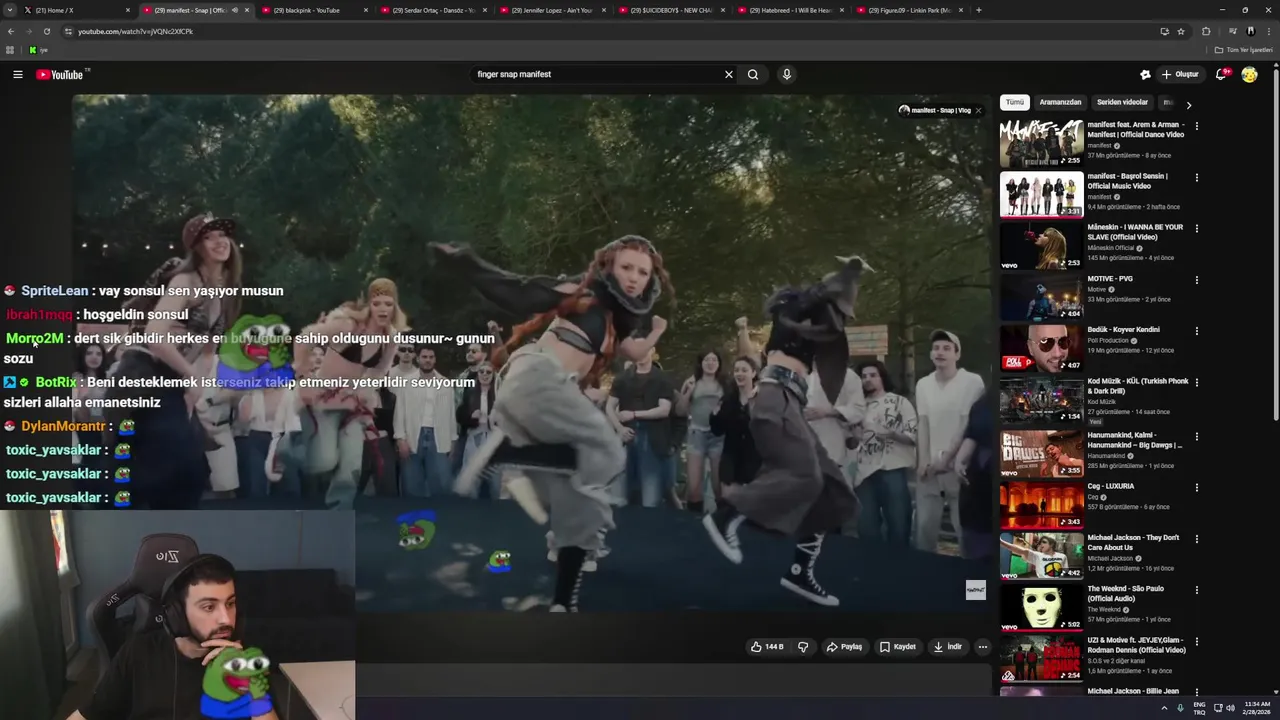Switch to Hatebreed browser tab
1280x720 pixels.
pos(789,10)
